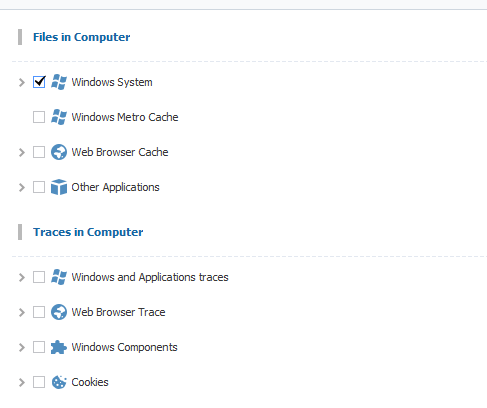Tick the Web Browser Cache checkbox

(39, 152)
